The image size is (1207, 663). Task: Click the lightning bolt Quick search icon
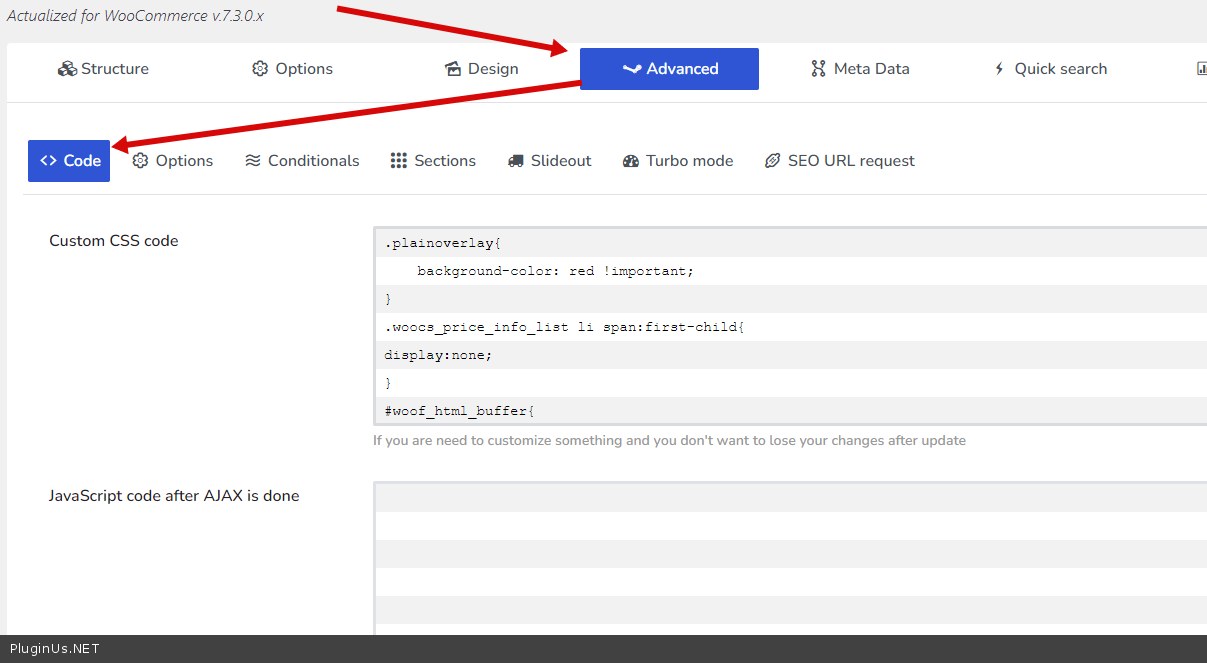[x=998, y=69]
